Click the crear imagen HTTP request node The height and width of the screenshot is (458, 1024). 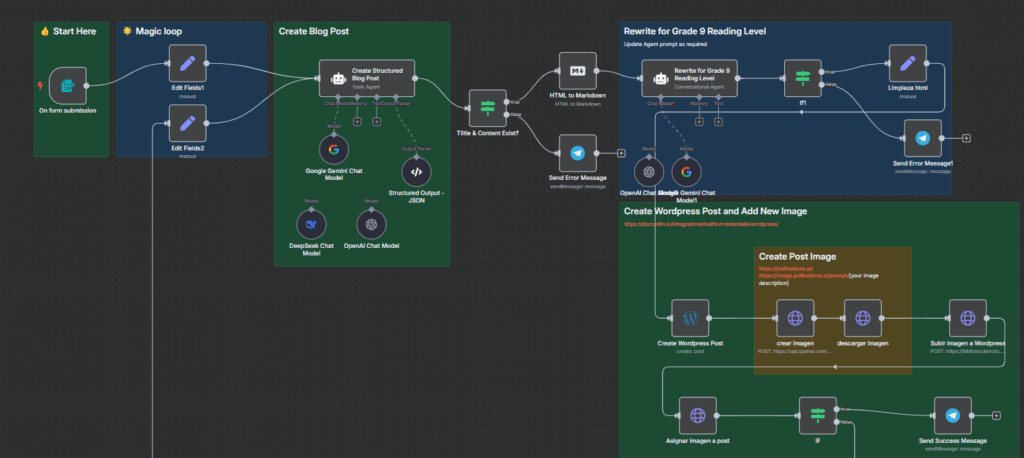[x=795, y=318]
